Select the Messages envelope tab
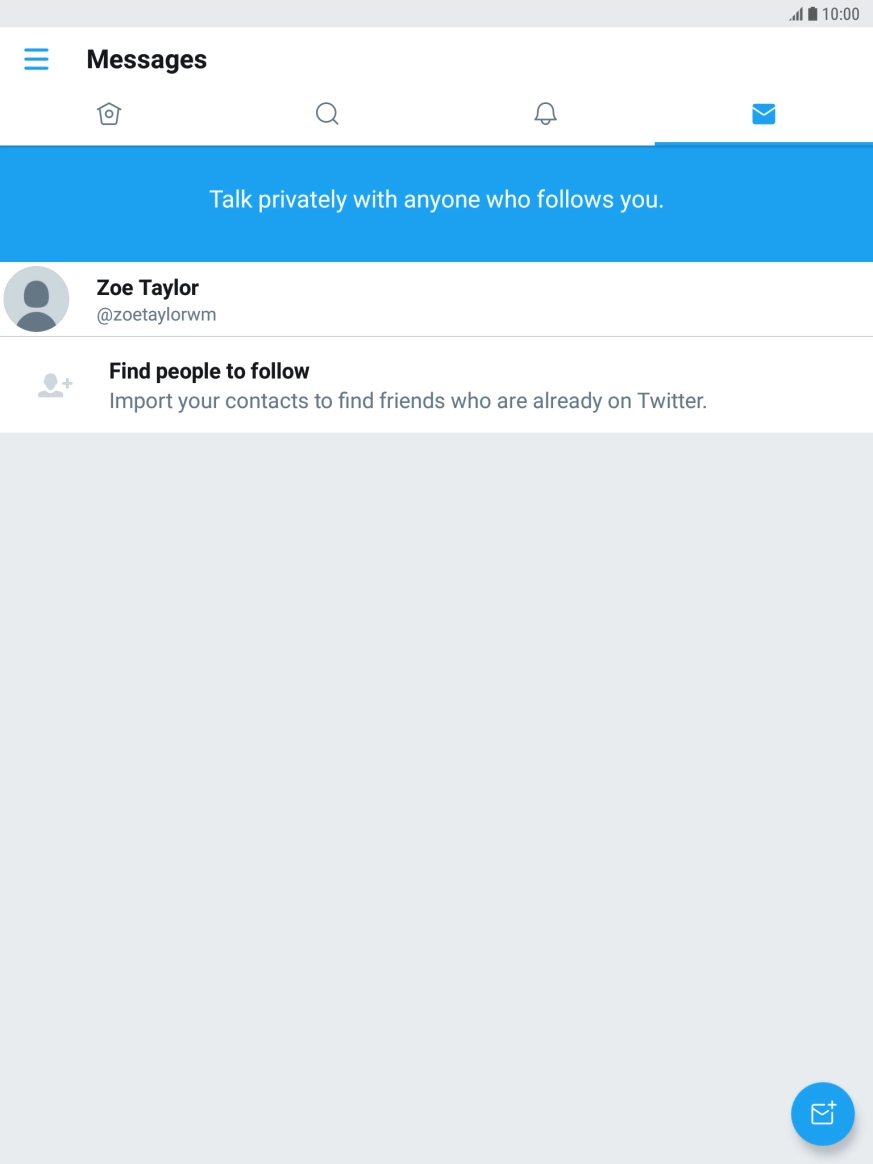This screenshot has height=1164, width=873. click(763, 114)
